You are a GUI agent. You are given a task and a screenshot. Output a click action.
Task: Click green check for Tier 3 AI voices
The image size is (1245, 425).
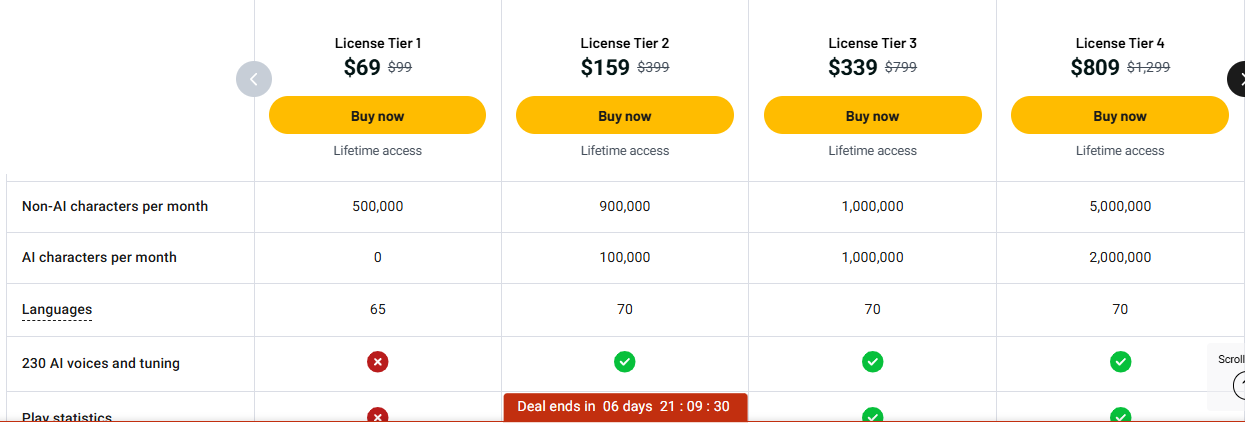(x=872, y=362)
